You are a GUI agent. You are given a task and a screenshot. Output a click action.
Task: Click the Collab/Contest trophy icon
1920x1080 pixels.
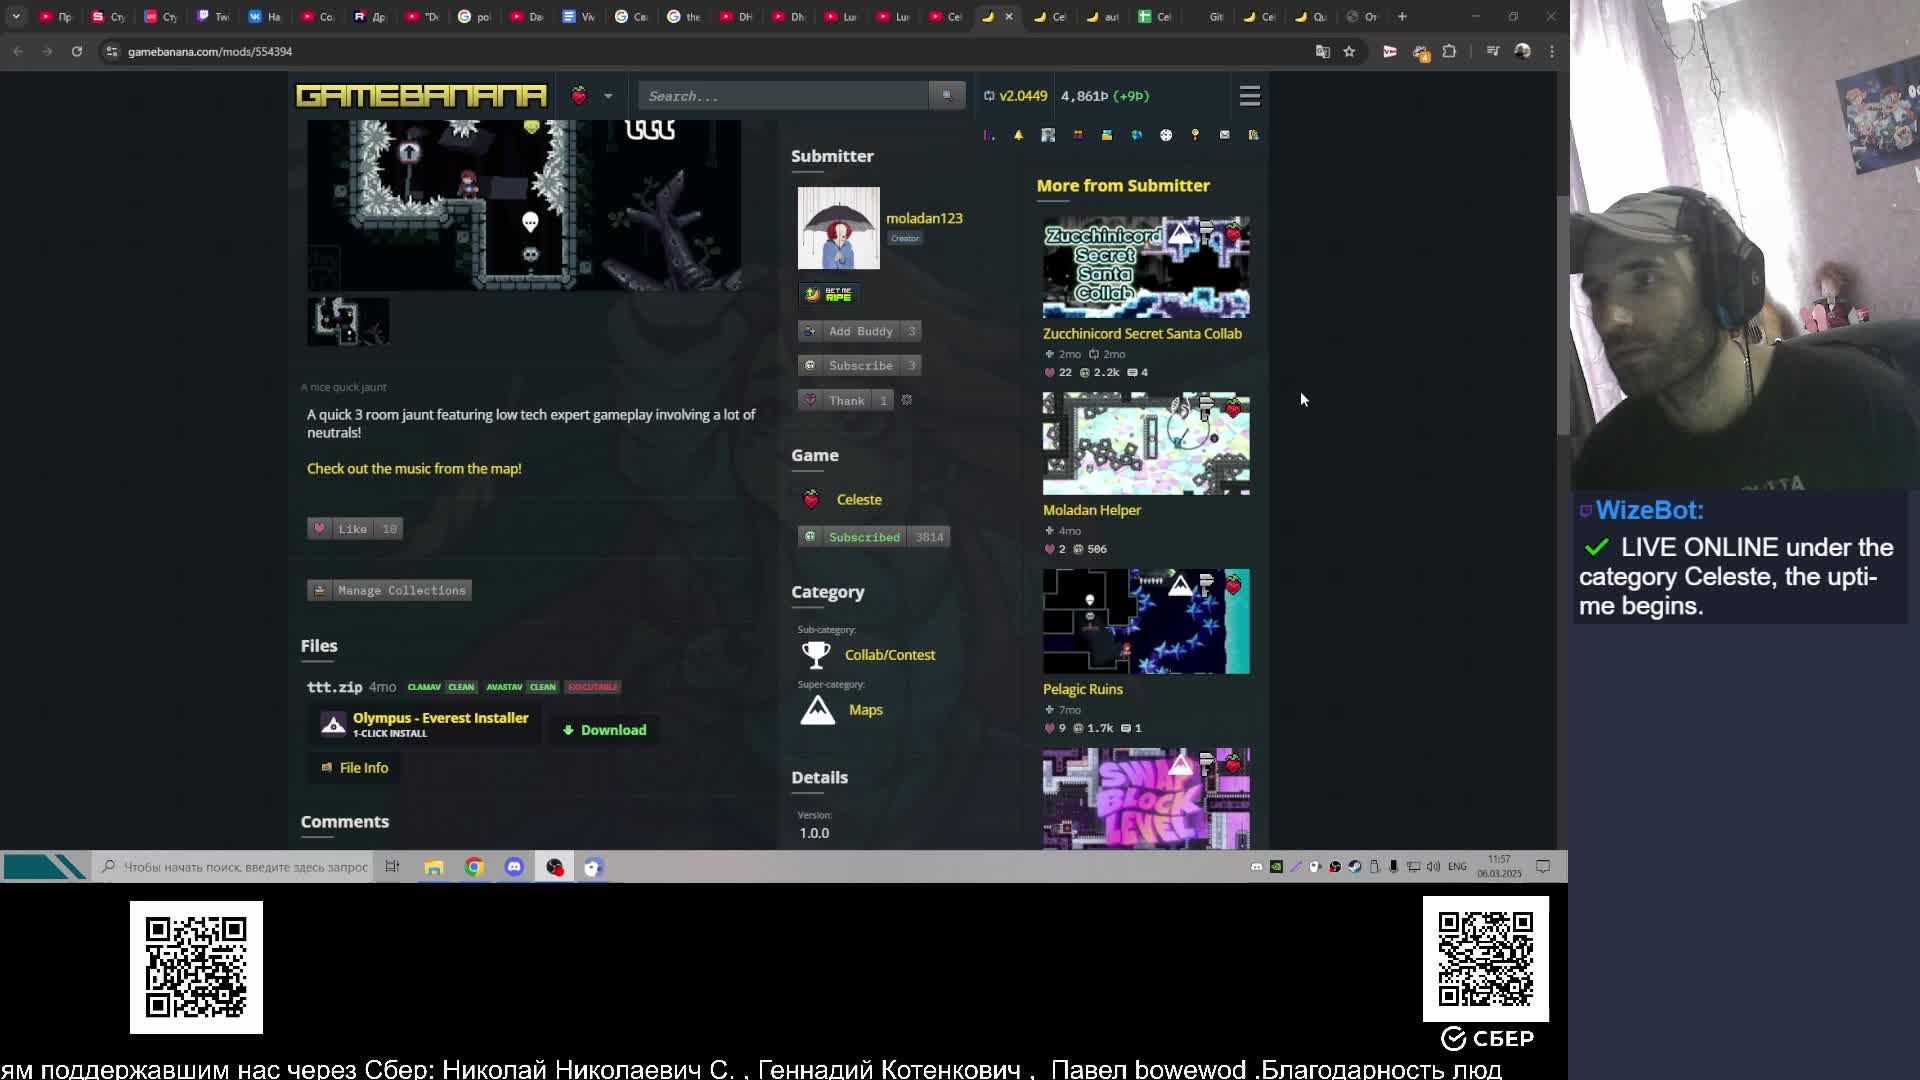pos(816,655)
